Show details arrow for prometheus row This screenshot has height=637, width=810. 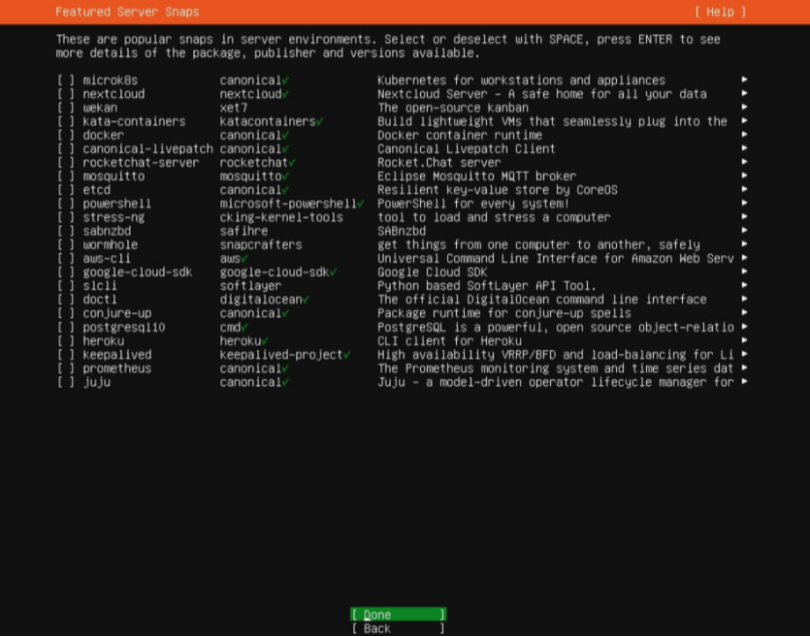tap(744, 368)
